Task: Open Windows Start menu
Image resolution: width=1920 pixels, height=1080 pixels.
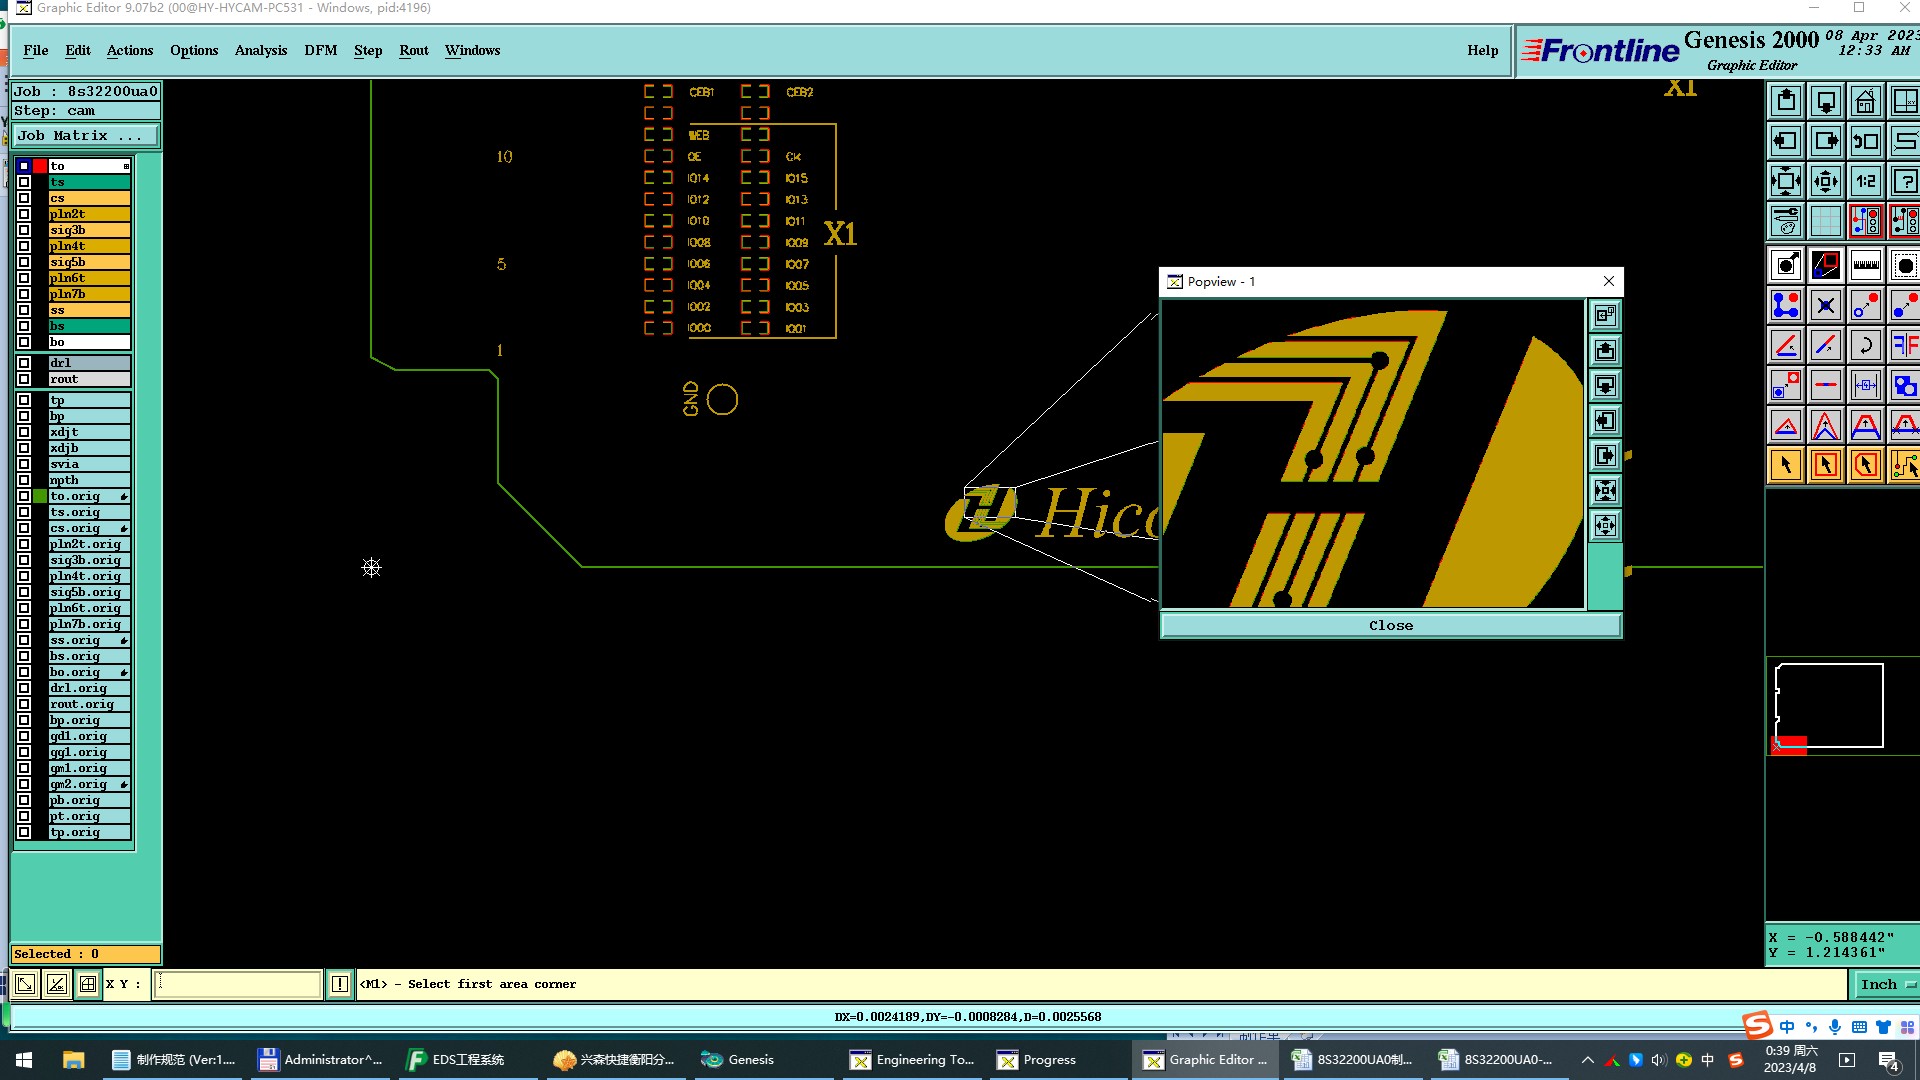Action: 24,1060
